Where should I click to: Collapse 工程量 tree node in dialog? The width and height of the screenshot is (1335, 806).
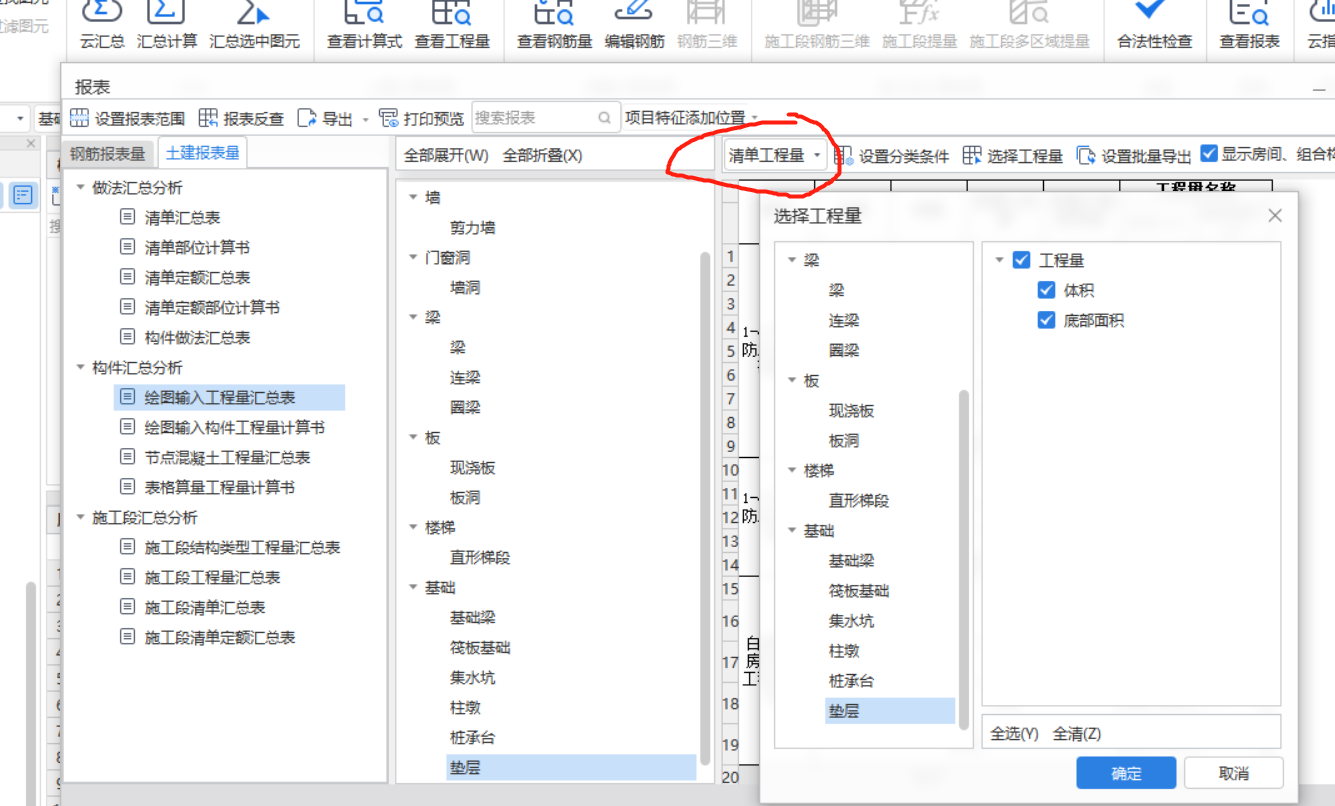click(x=999, y=260)
